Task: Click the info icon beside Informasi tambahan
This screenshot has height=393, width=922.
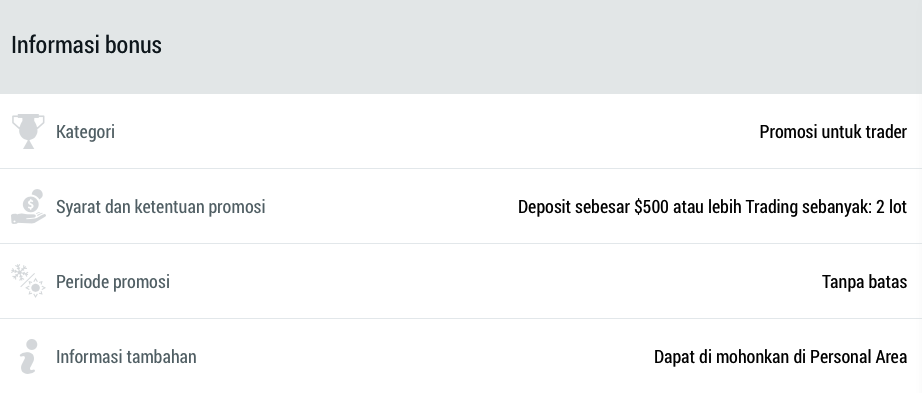Action: (28, 357)
